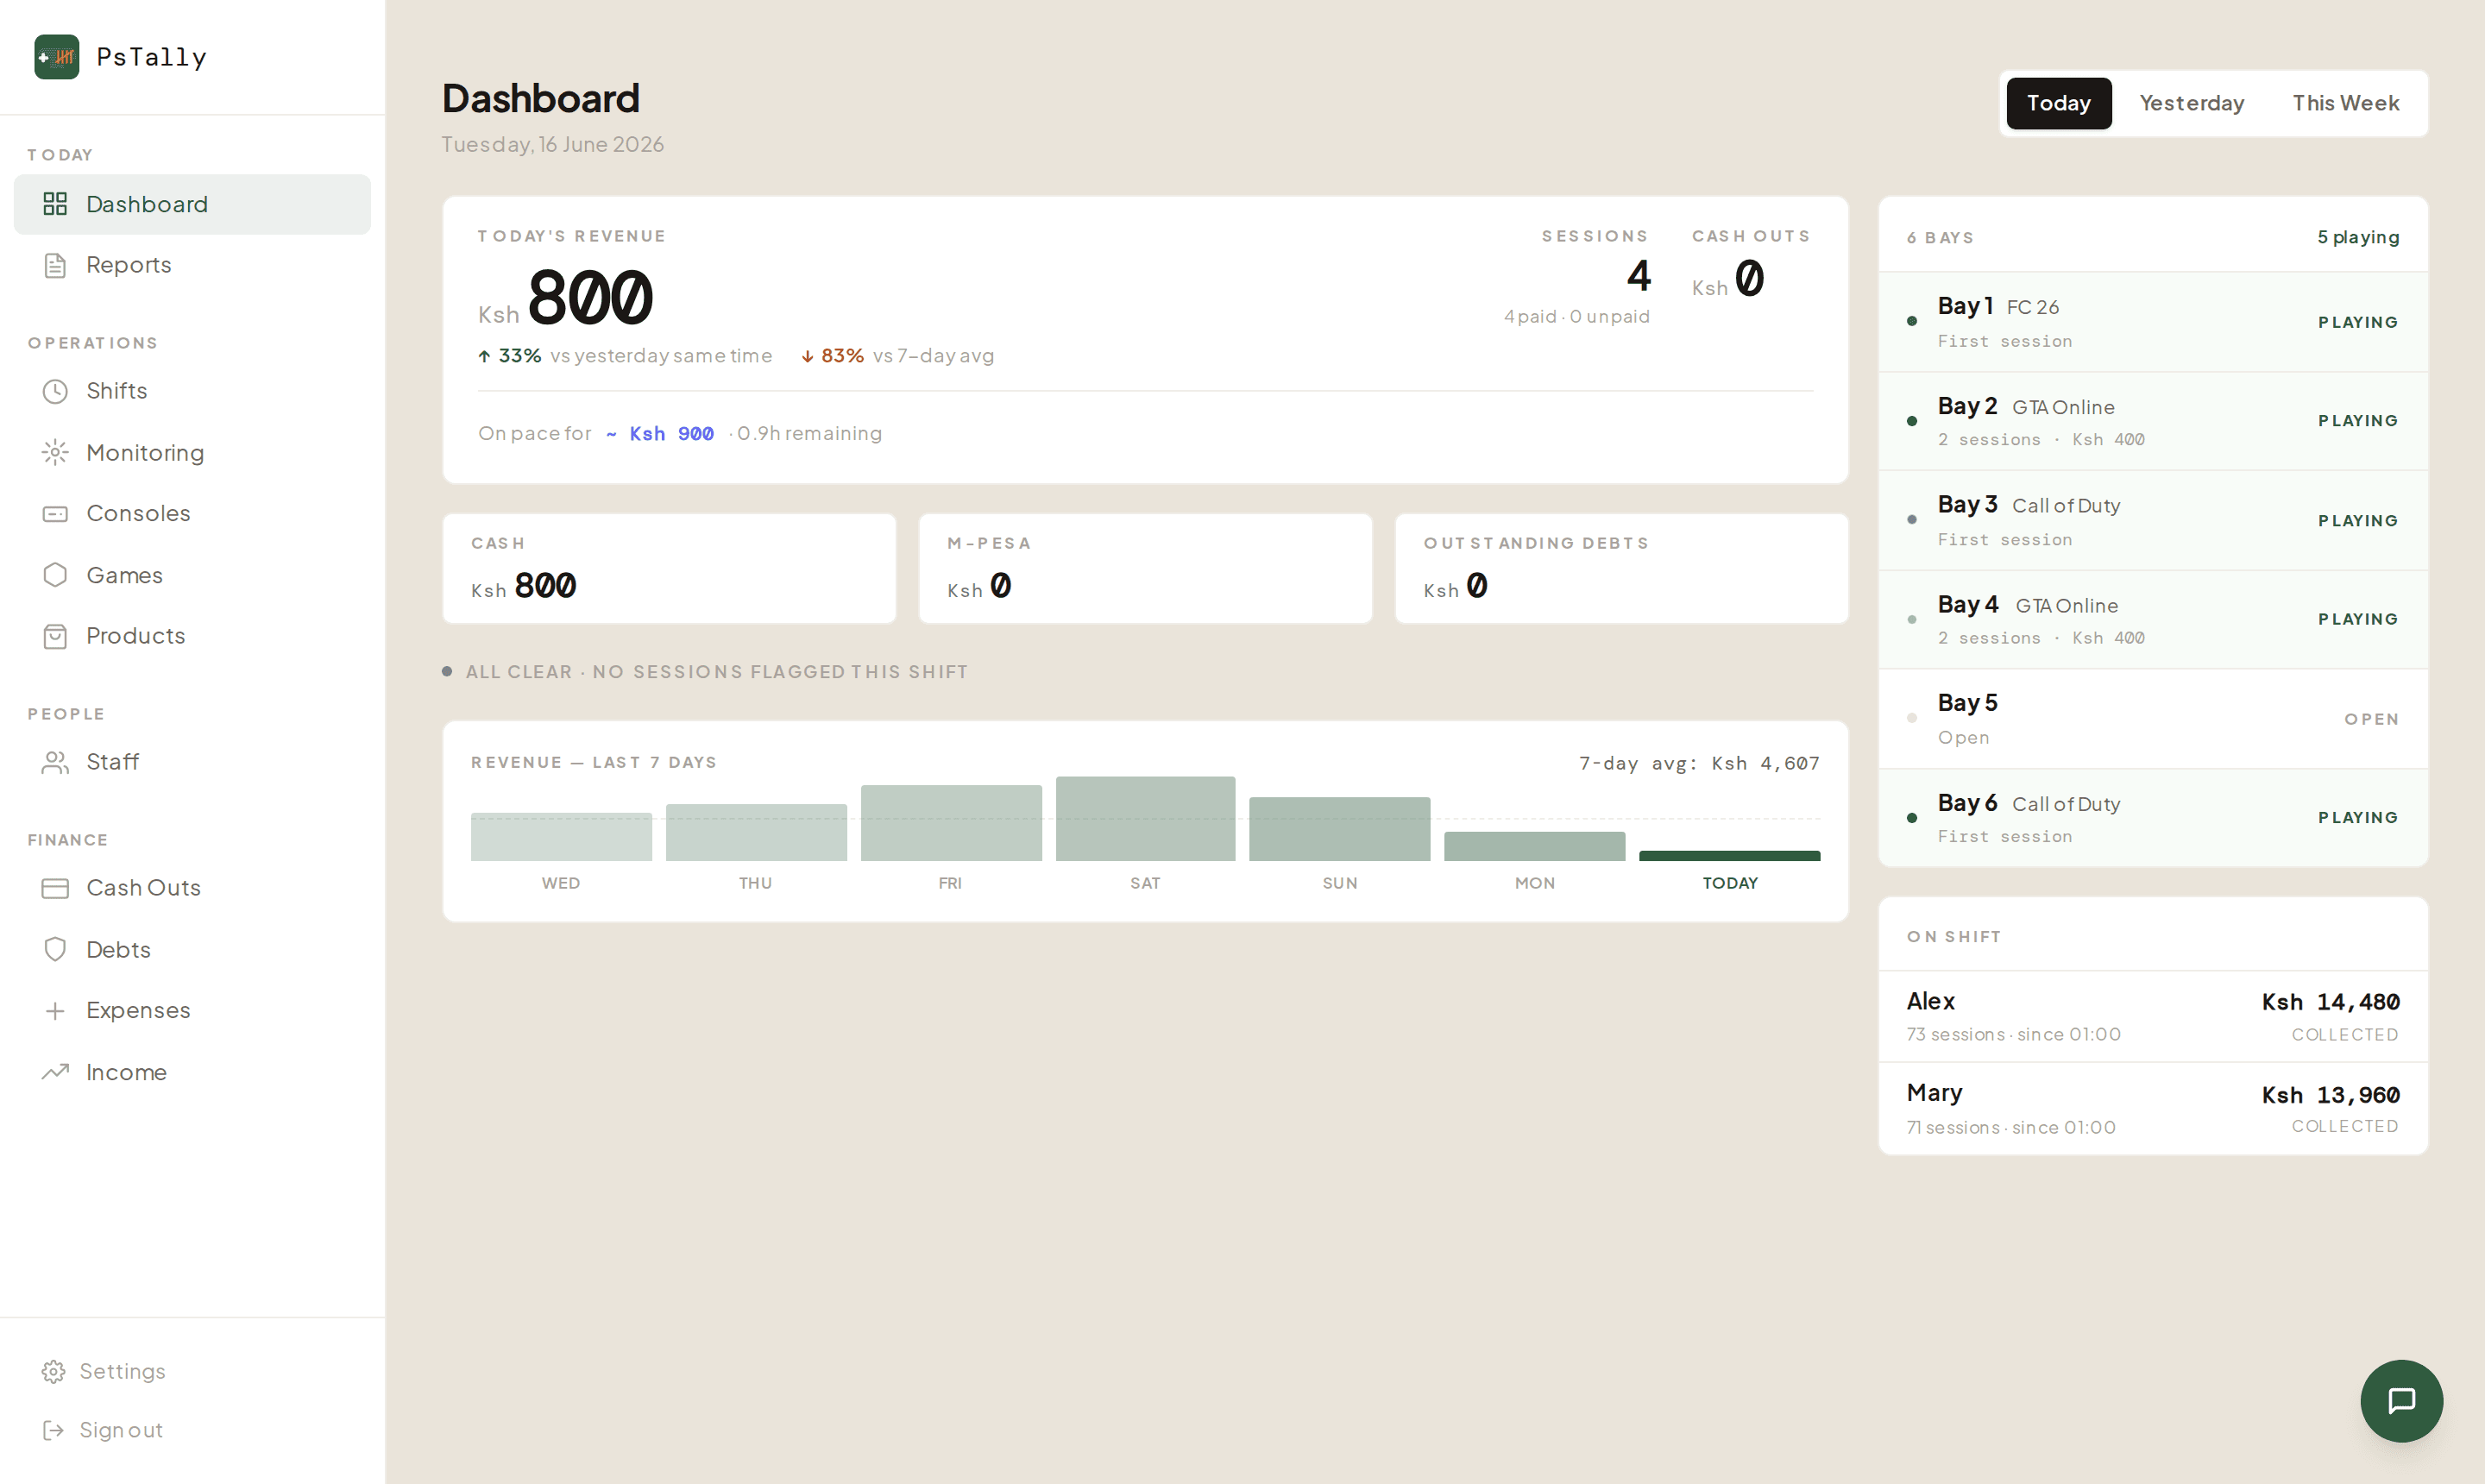Open the Debts page
2485x1484 pixels.
pyautogui.click(x=192, y=949)
